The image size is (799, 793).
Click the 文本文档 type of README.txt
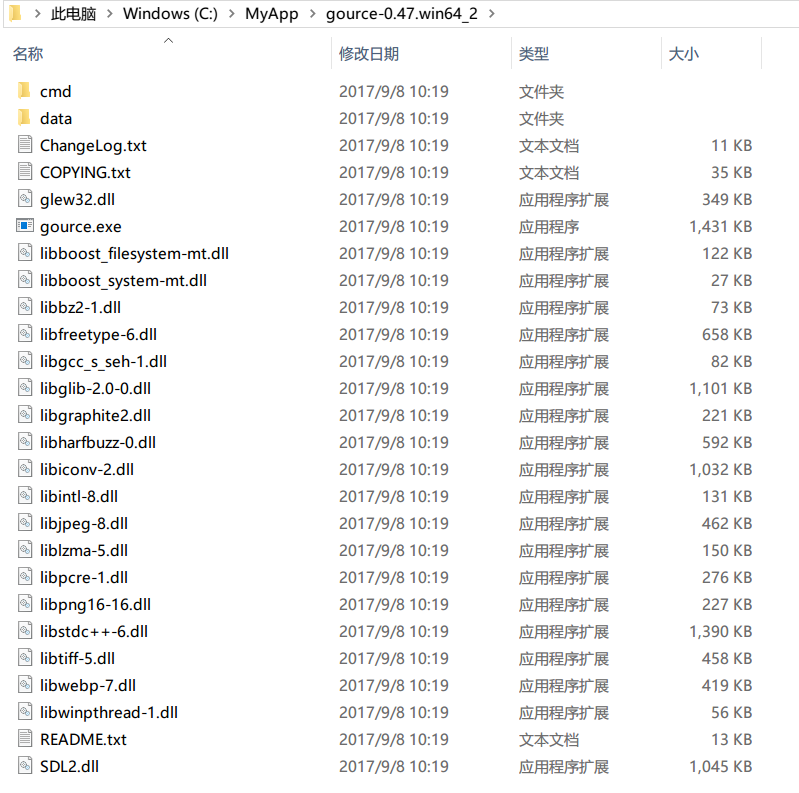(x=549, y=739)
